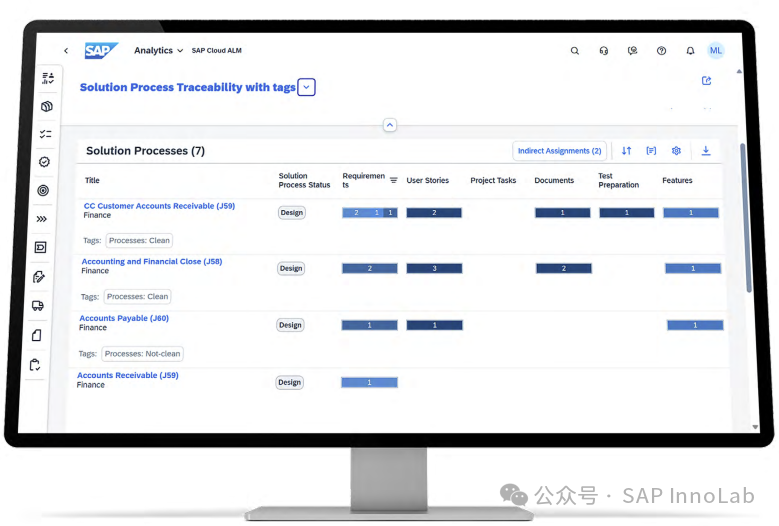
Task: Open Accounts Payable (J60) link
Action: (x=124, y=318)
